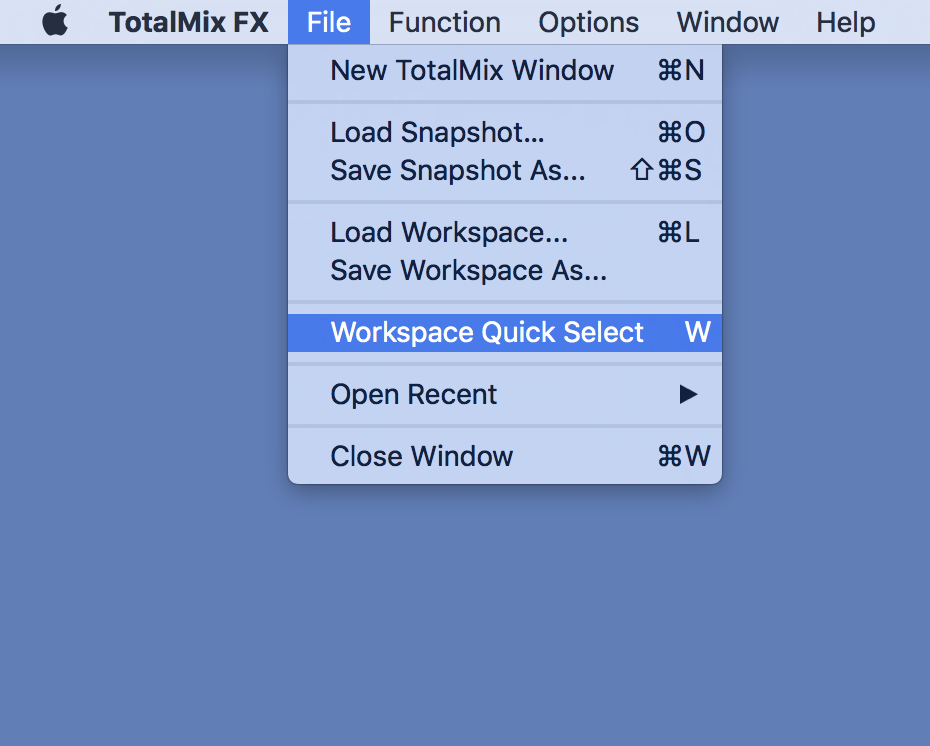The width and height of the screenshot is (930, 746).
Task: Choose Save Snapshot As…
Action: (x=458, y=171)
